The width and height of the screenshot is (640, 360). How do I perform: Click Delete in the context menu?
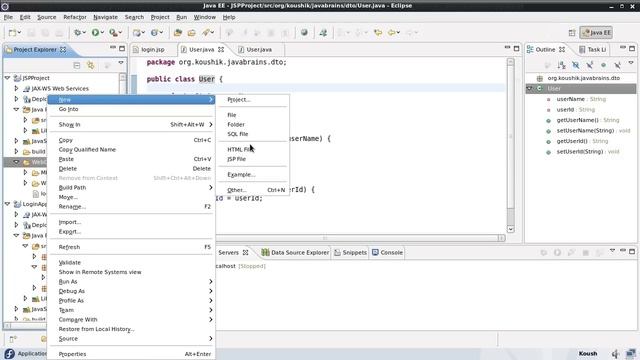(x=131, y=169)
